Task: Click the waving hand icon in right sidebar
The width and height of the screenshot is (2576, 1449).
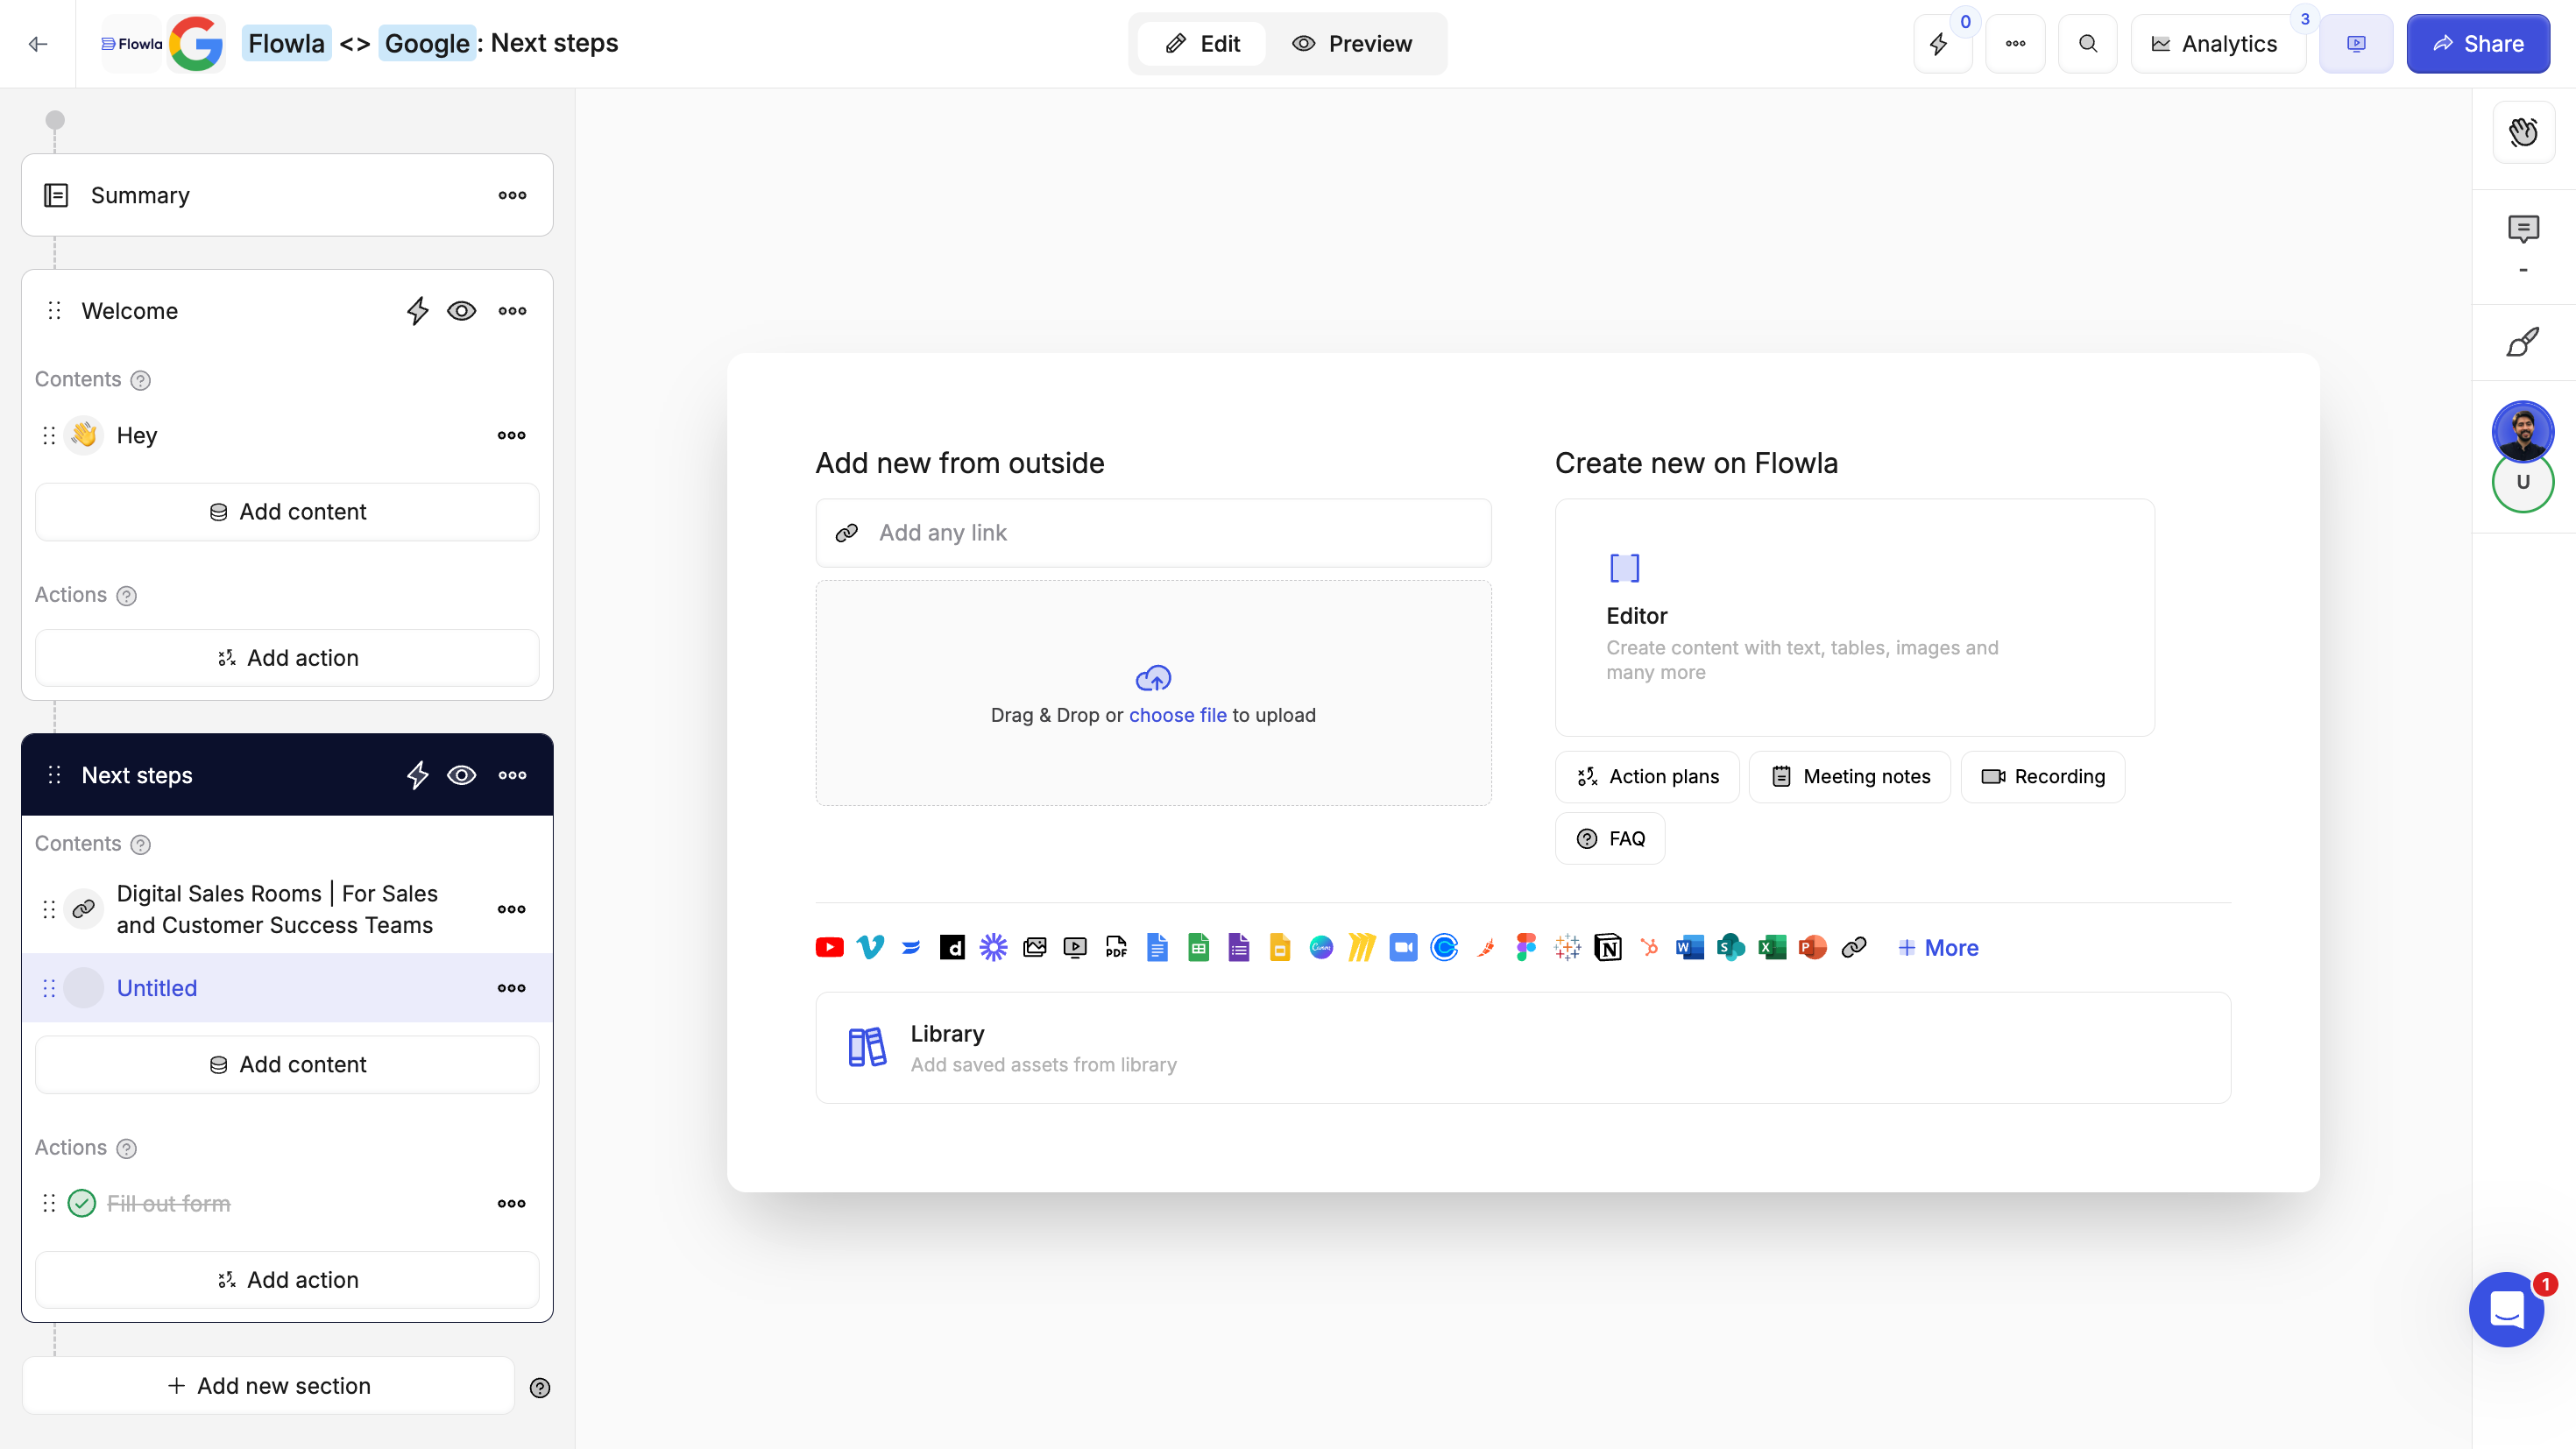Action: coord(2523,132)
